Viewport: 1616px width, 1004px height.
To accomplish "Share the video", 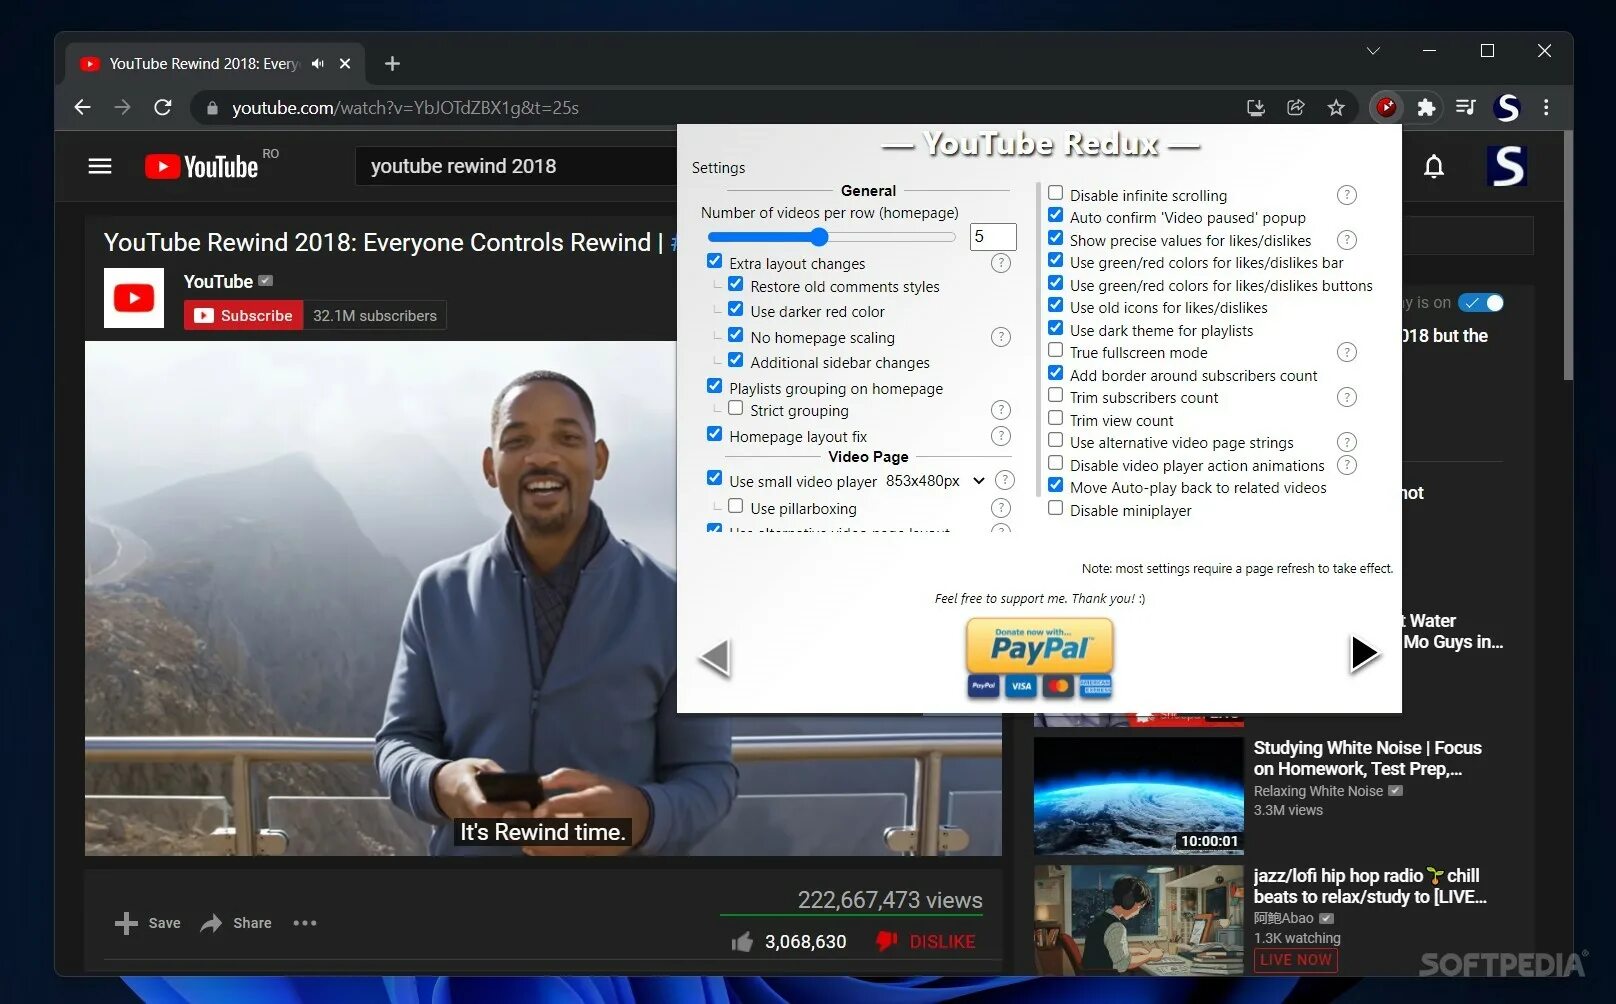I will [x=236, y=923].
